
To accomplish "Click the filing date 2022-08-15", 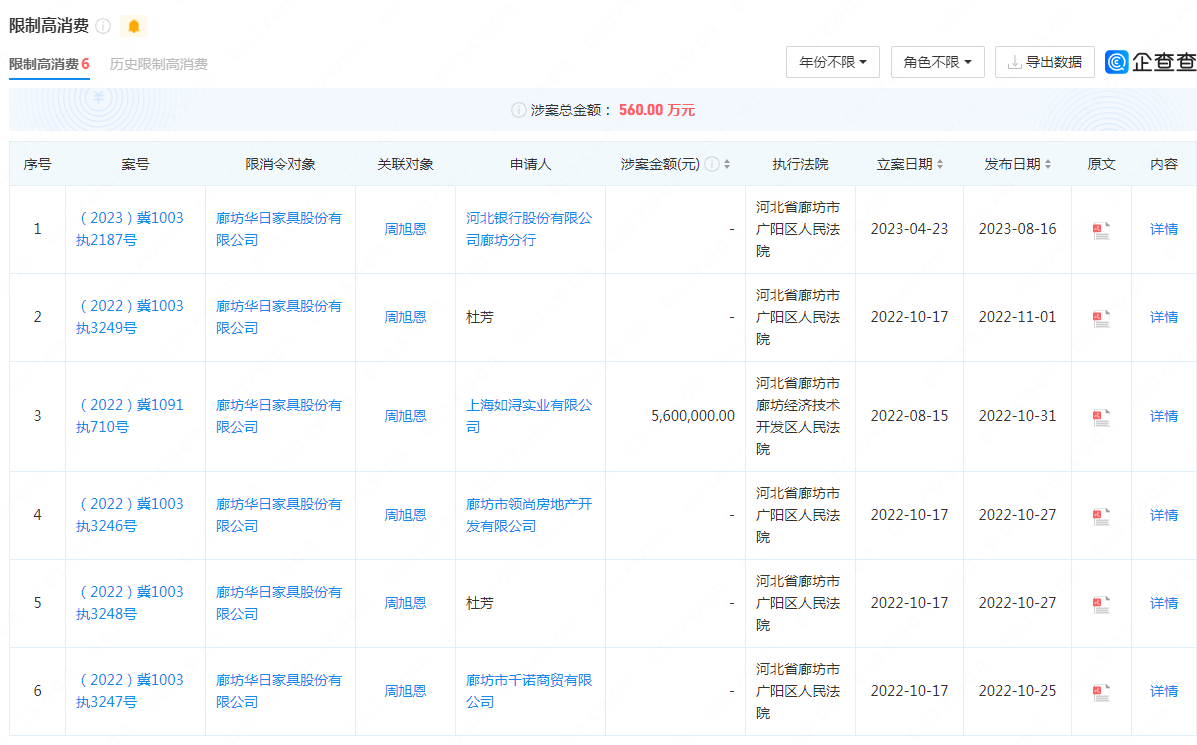I will click(x=909, y=416).
